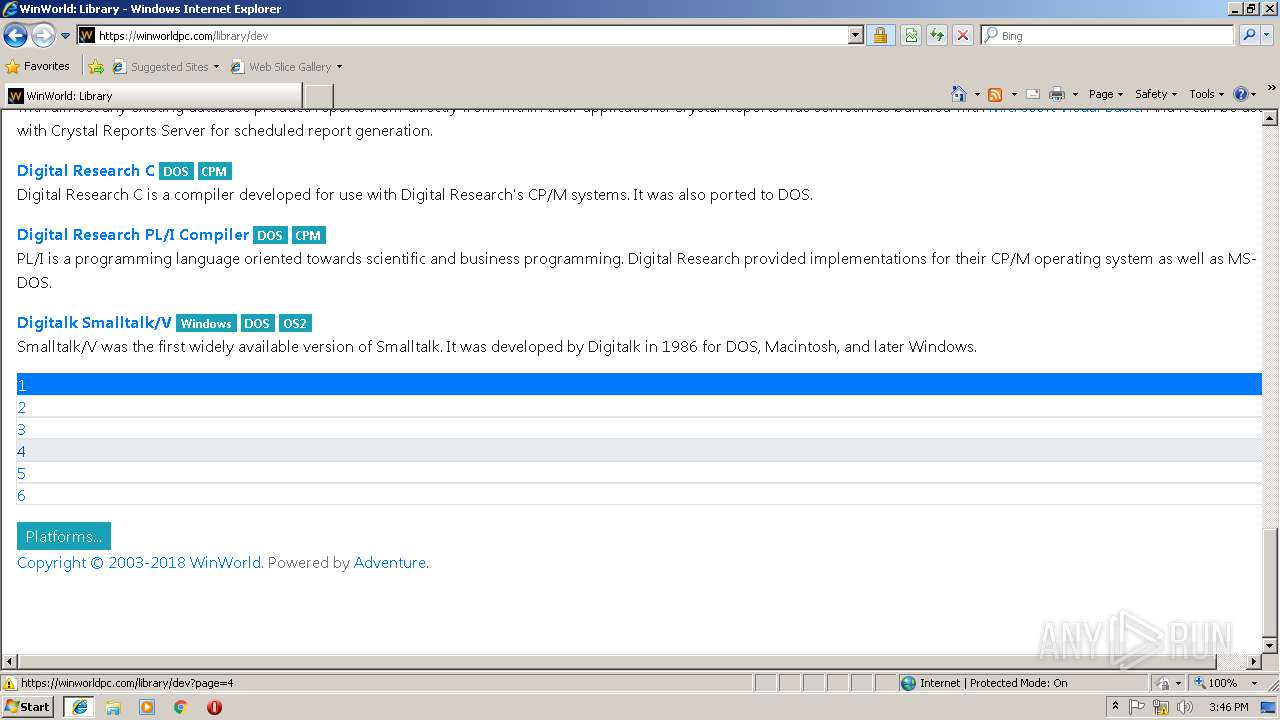
Task: Click the Action Center flag tray icon
Action: (x=1138, y=707)
